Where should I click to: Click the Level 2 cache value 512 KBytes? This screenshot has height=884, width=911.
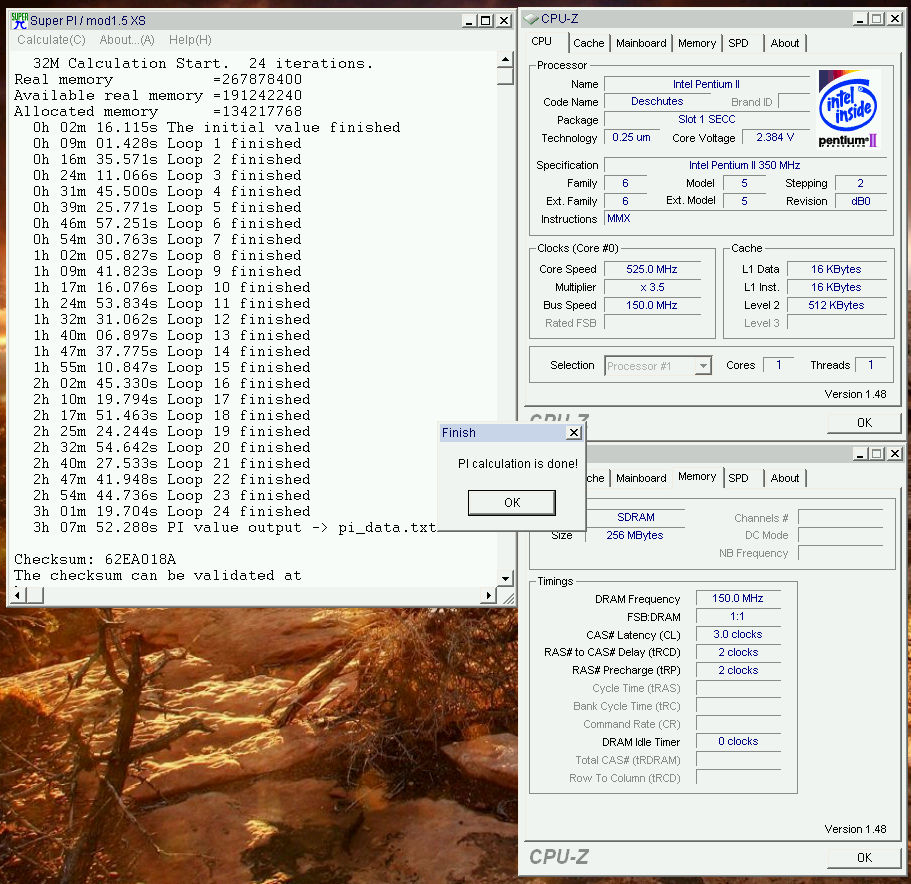tap(836, 306)
